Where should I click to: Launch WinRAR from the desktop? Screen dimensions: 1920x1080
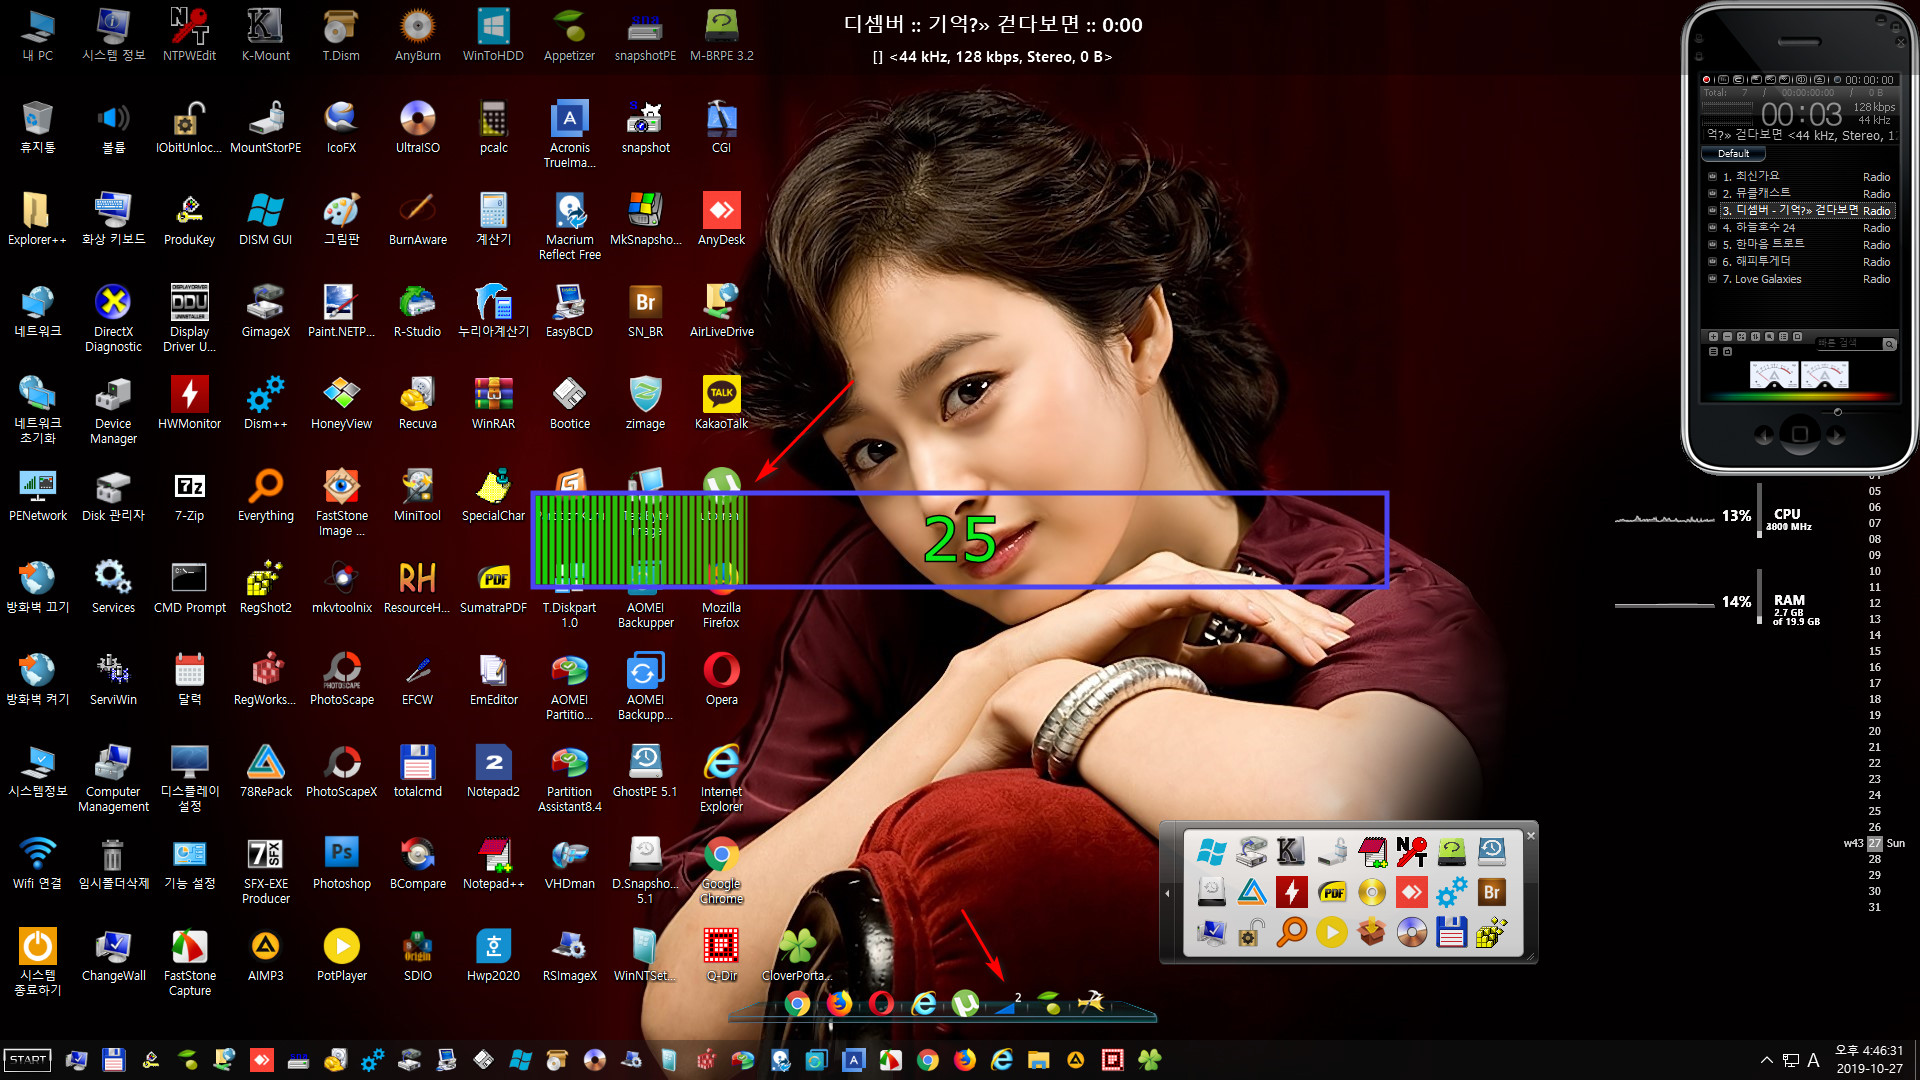click(x=493, y=403)
